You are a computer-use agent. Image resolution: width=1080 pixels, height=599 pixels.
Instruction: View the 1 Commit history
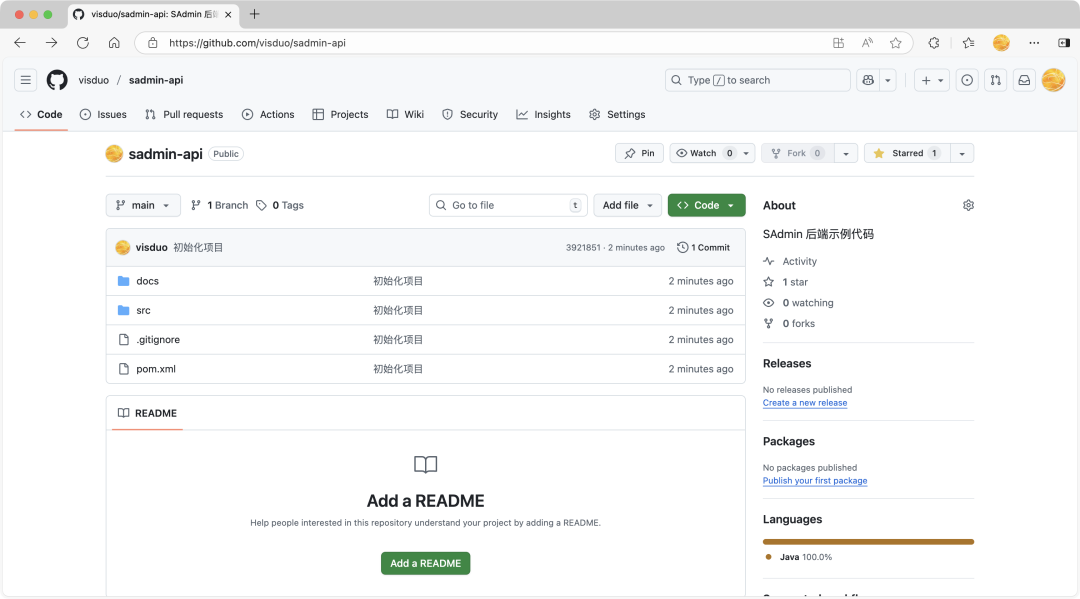[703, 247]
